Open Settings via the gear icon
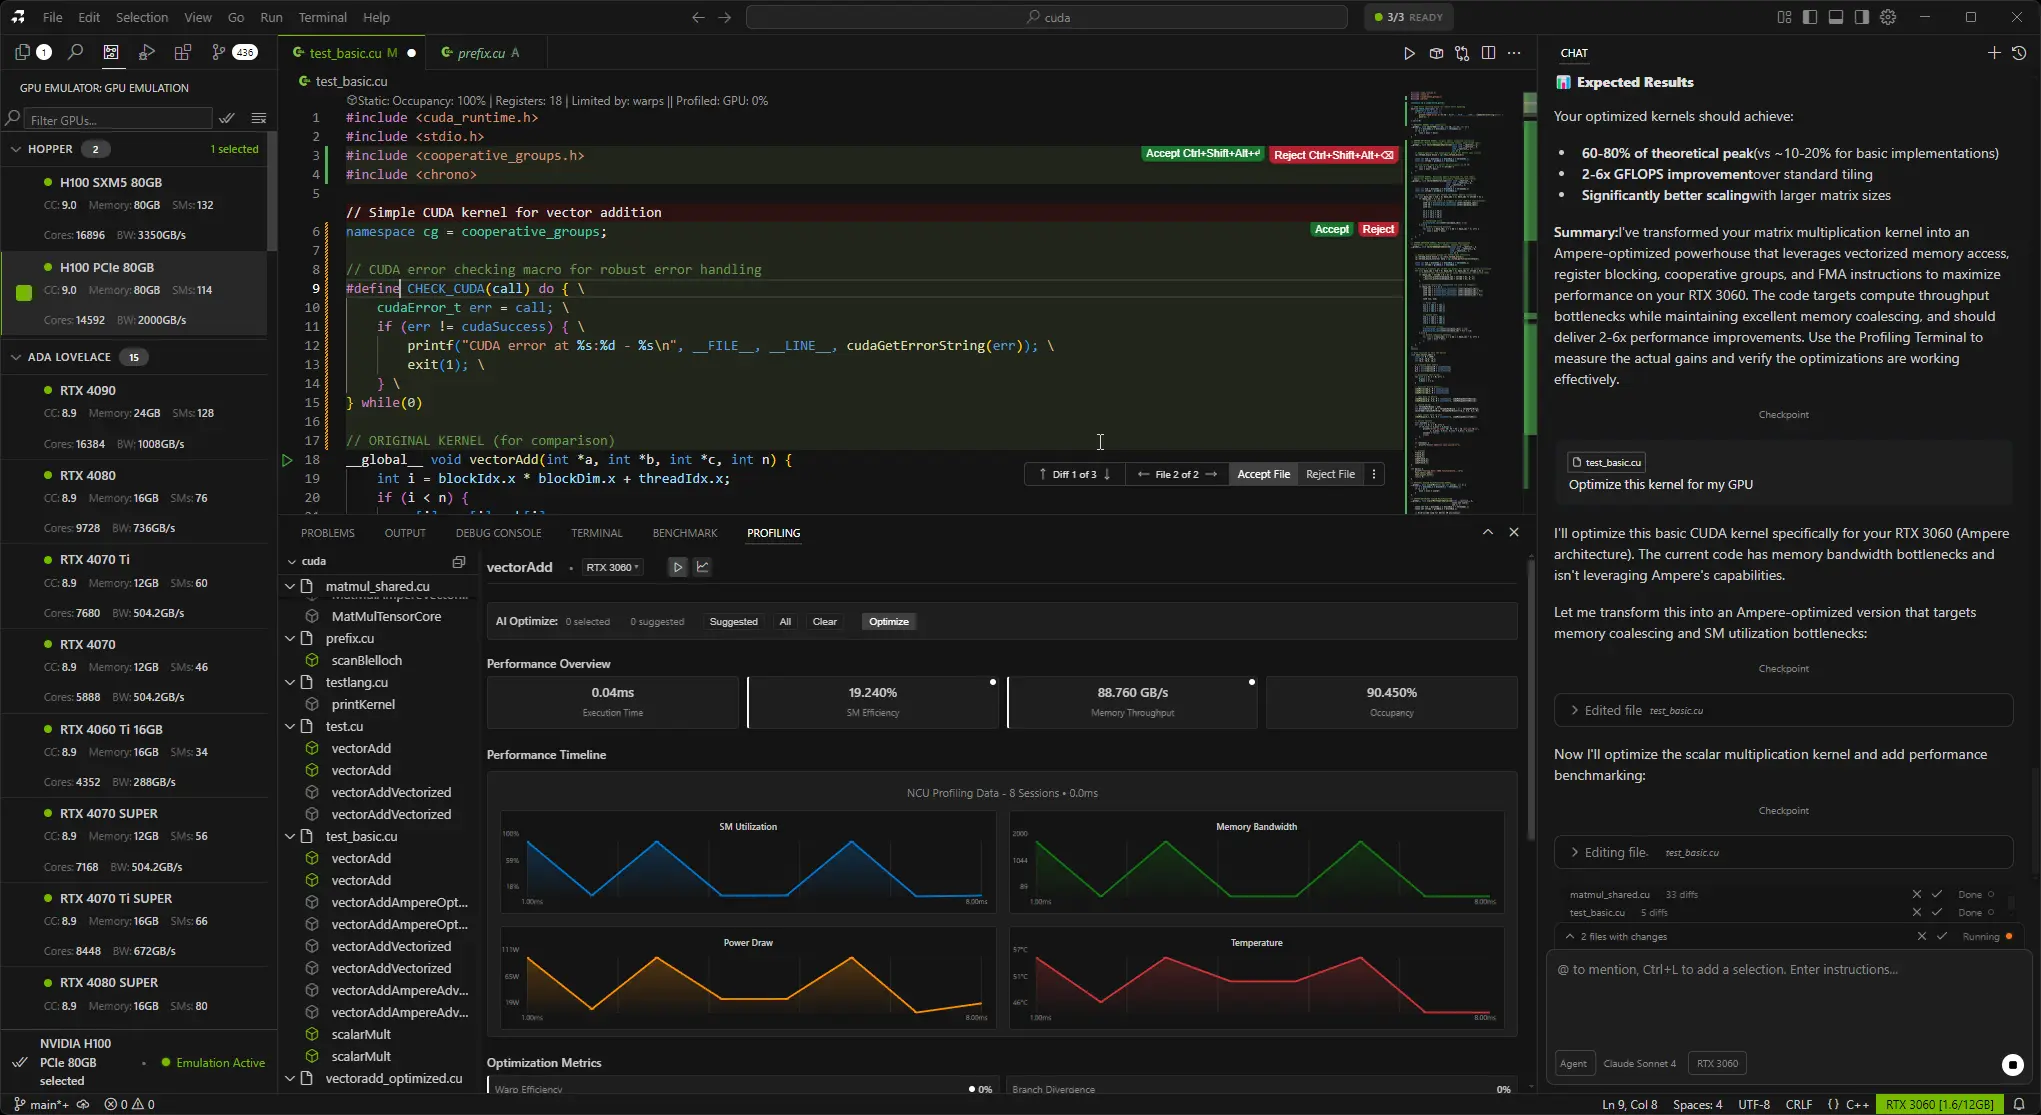2041x1115 pixels. (1888, 17)
